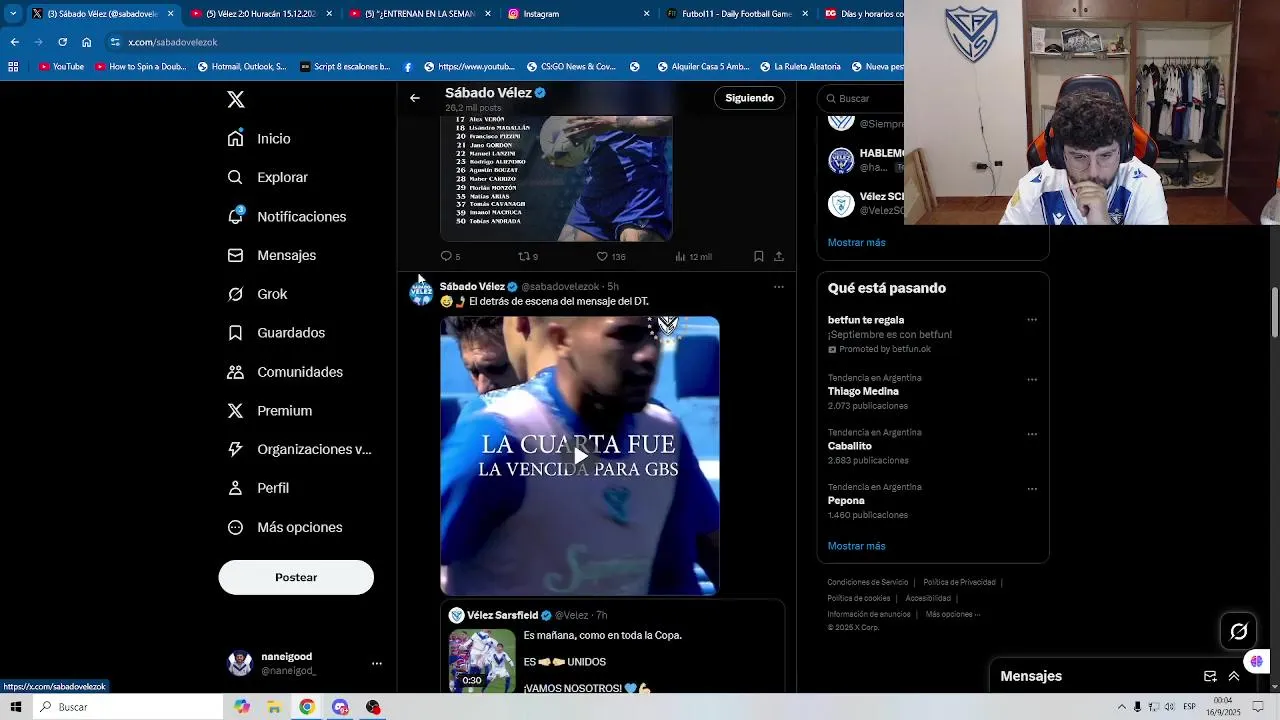Click the address bar URL
The width and height of the screenshot is (1280, 720).
point(173,42)
